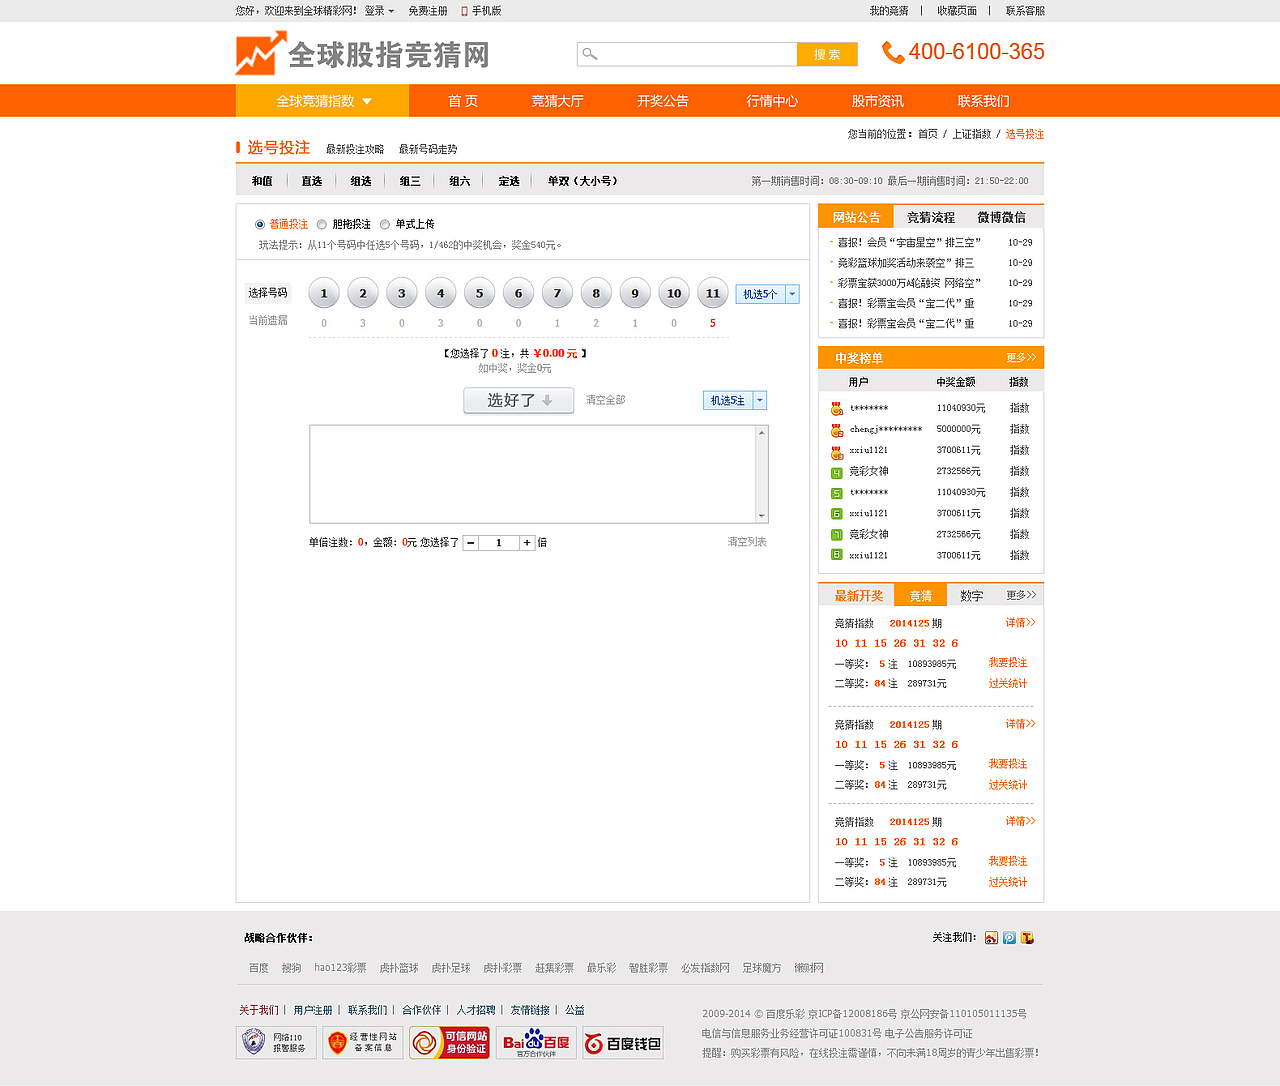Pick number ball 8
The height and width of the screenshot is (1086, 1280).
click(x=596, y=293)
